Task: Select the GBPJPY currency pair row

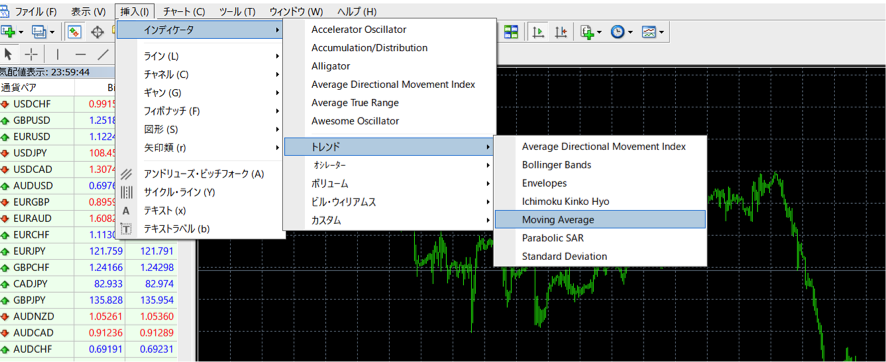Action: point(89,299)
